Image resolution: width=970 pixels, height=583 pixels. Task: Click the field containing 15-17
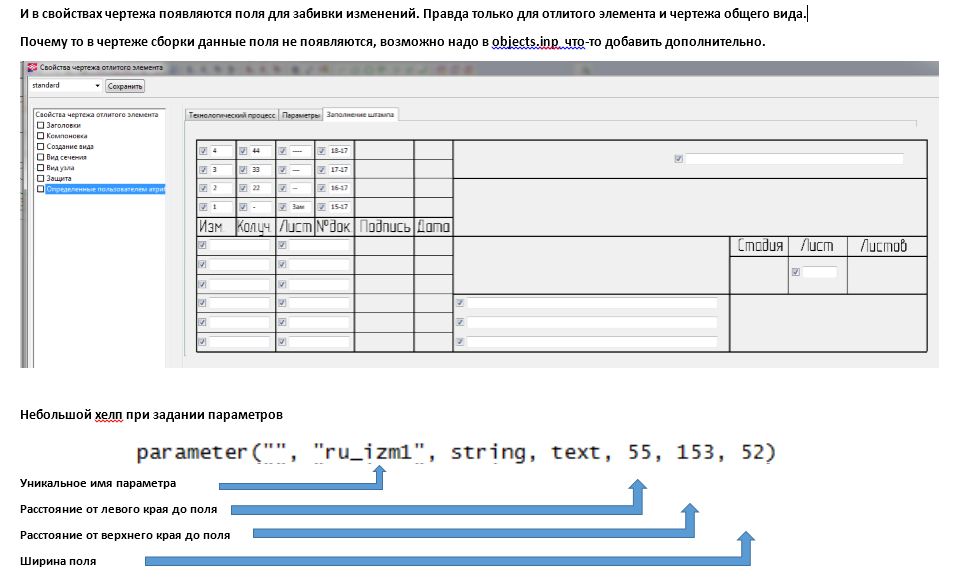(340, 207)
